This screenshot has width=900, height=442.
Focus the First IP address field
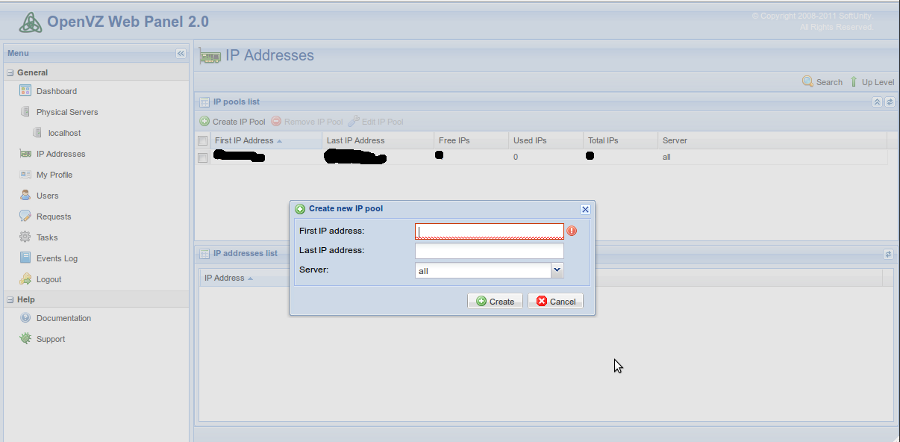[x=489, y=231]
